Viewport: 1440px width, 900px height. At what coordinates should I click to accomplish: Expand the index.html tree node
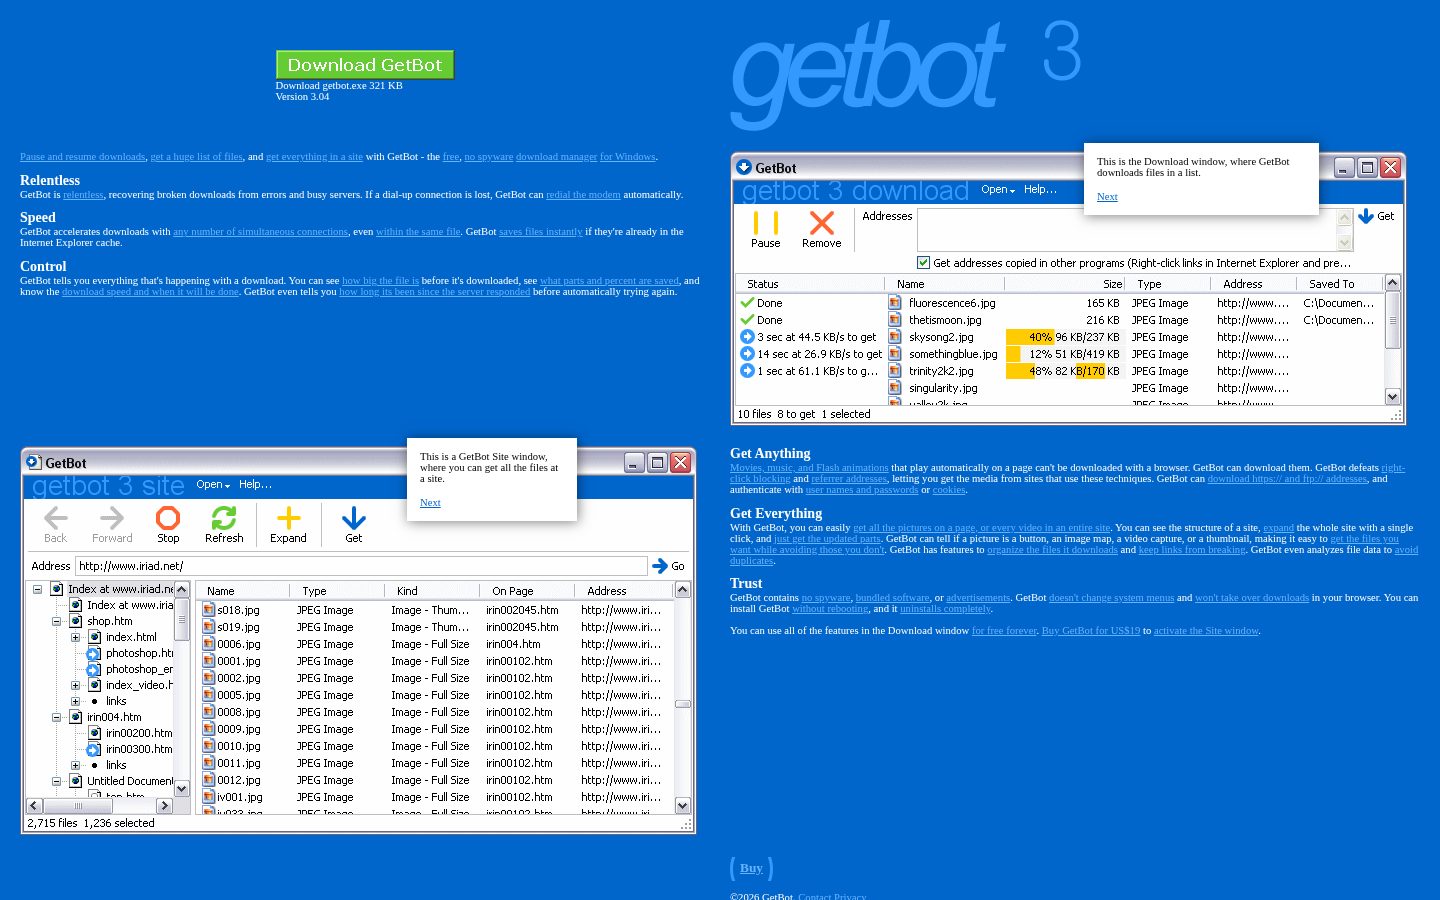75,637
